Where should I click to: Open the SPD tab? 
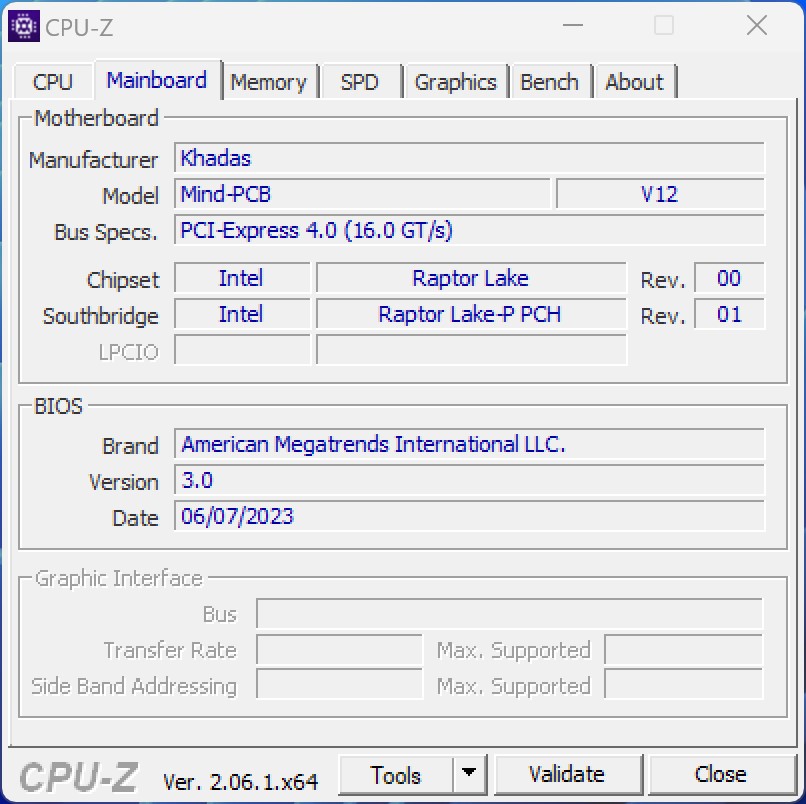coord(360,82)
